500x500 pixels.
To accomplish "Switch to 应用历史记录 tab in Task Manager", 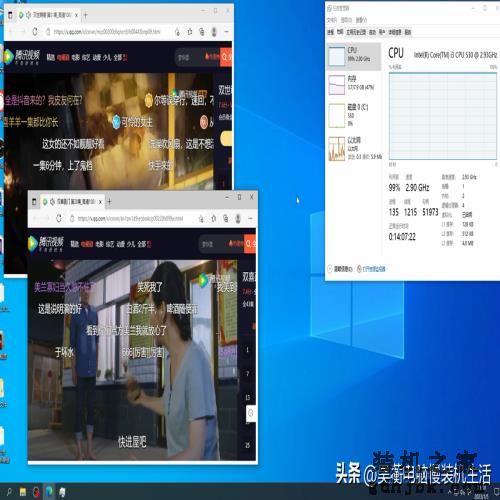I will [x=356, y=32].
